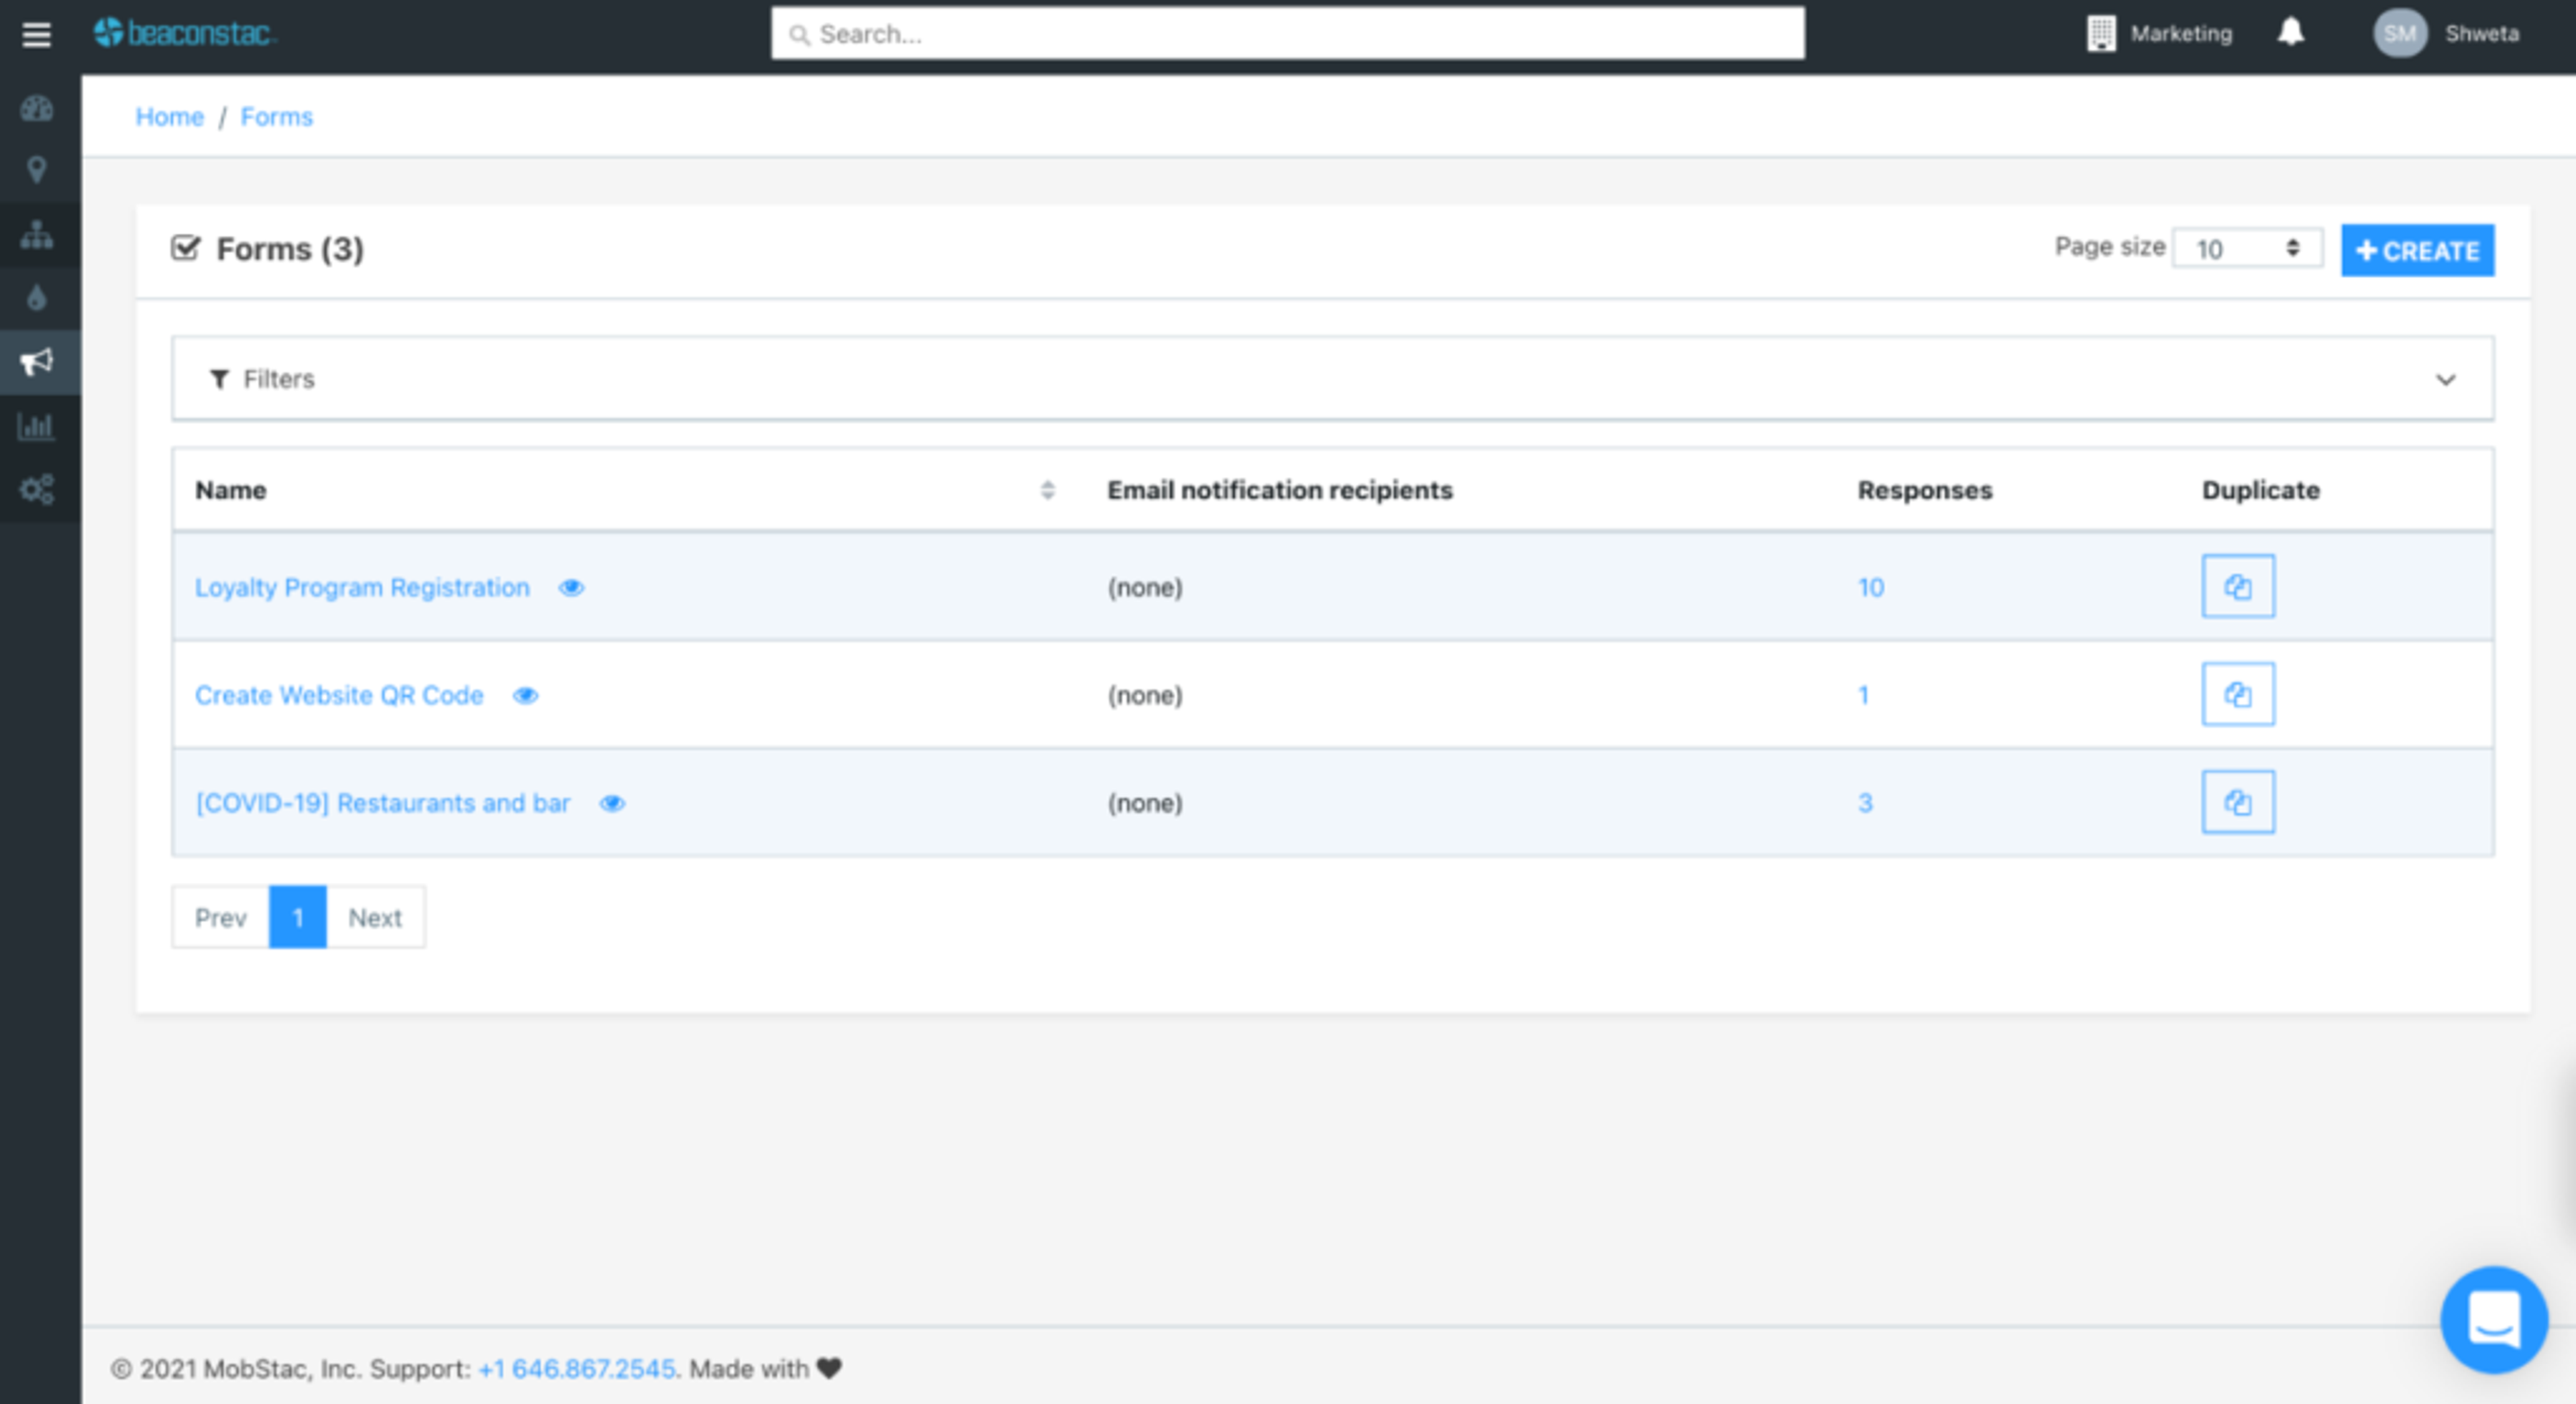Click into the Search input field

pos(1287,34)
